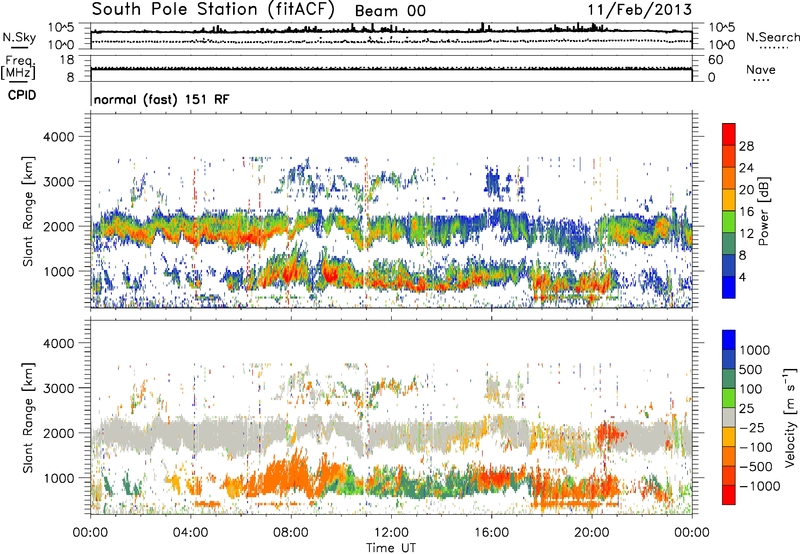Click the 'CPID' label

22,95
